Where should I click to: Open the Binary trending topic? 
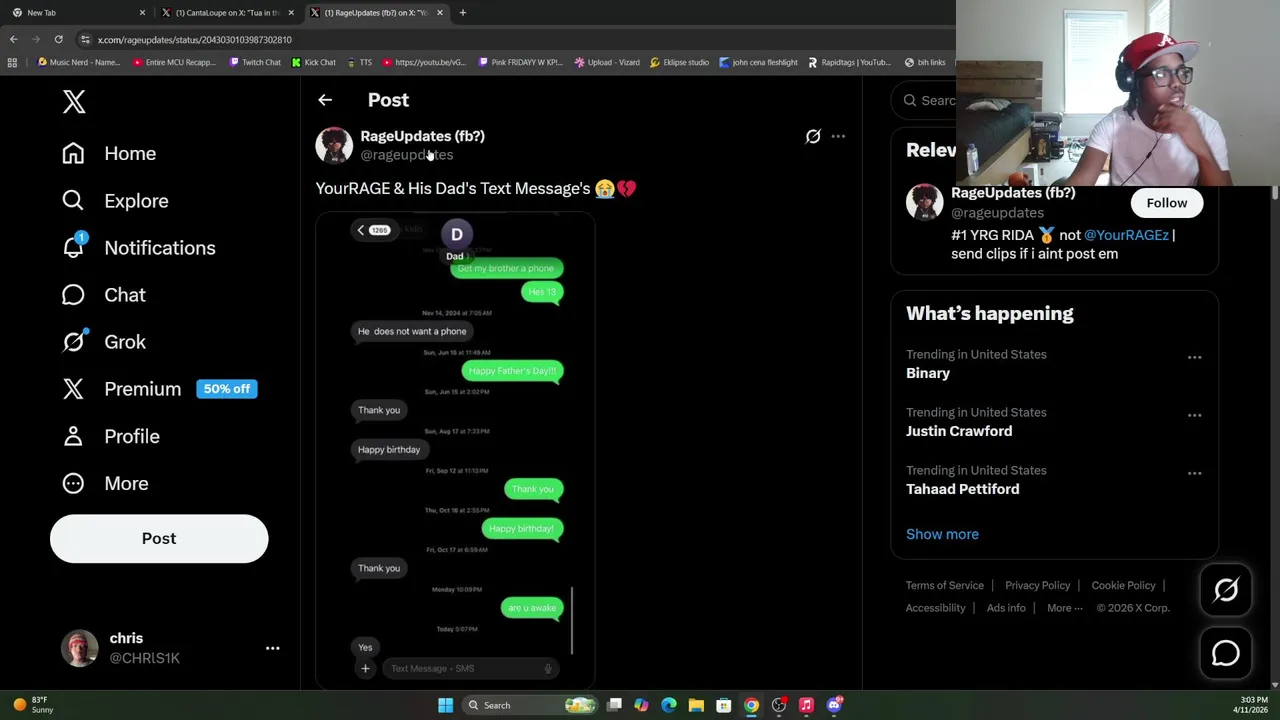point(928,373)
